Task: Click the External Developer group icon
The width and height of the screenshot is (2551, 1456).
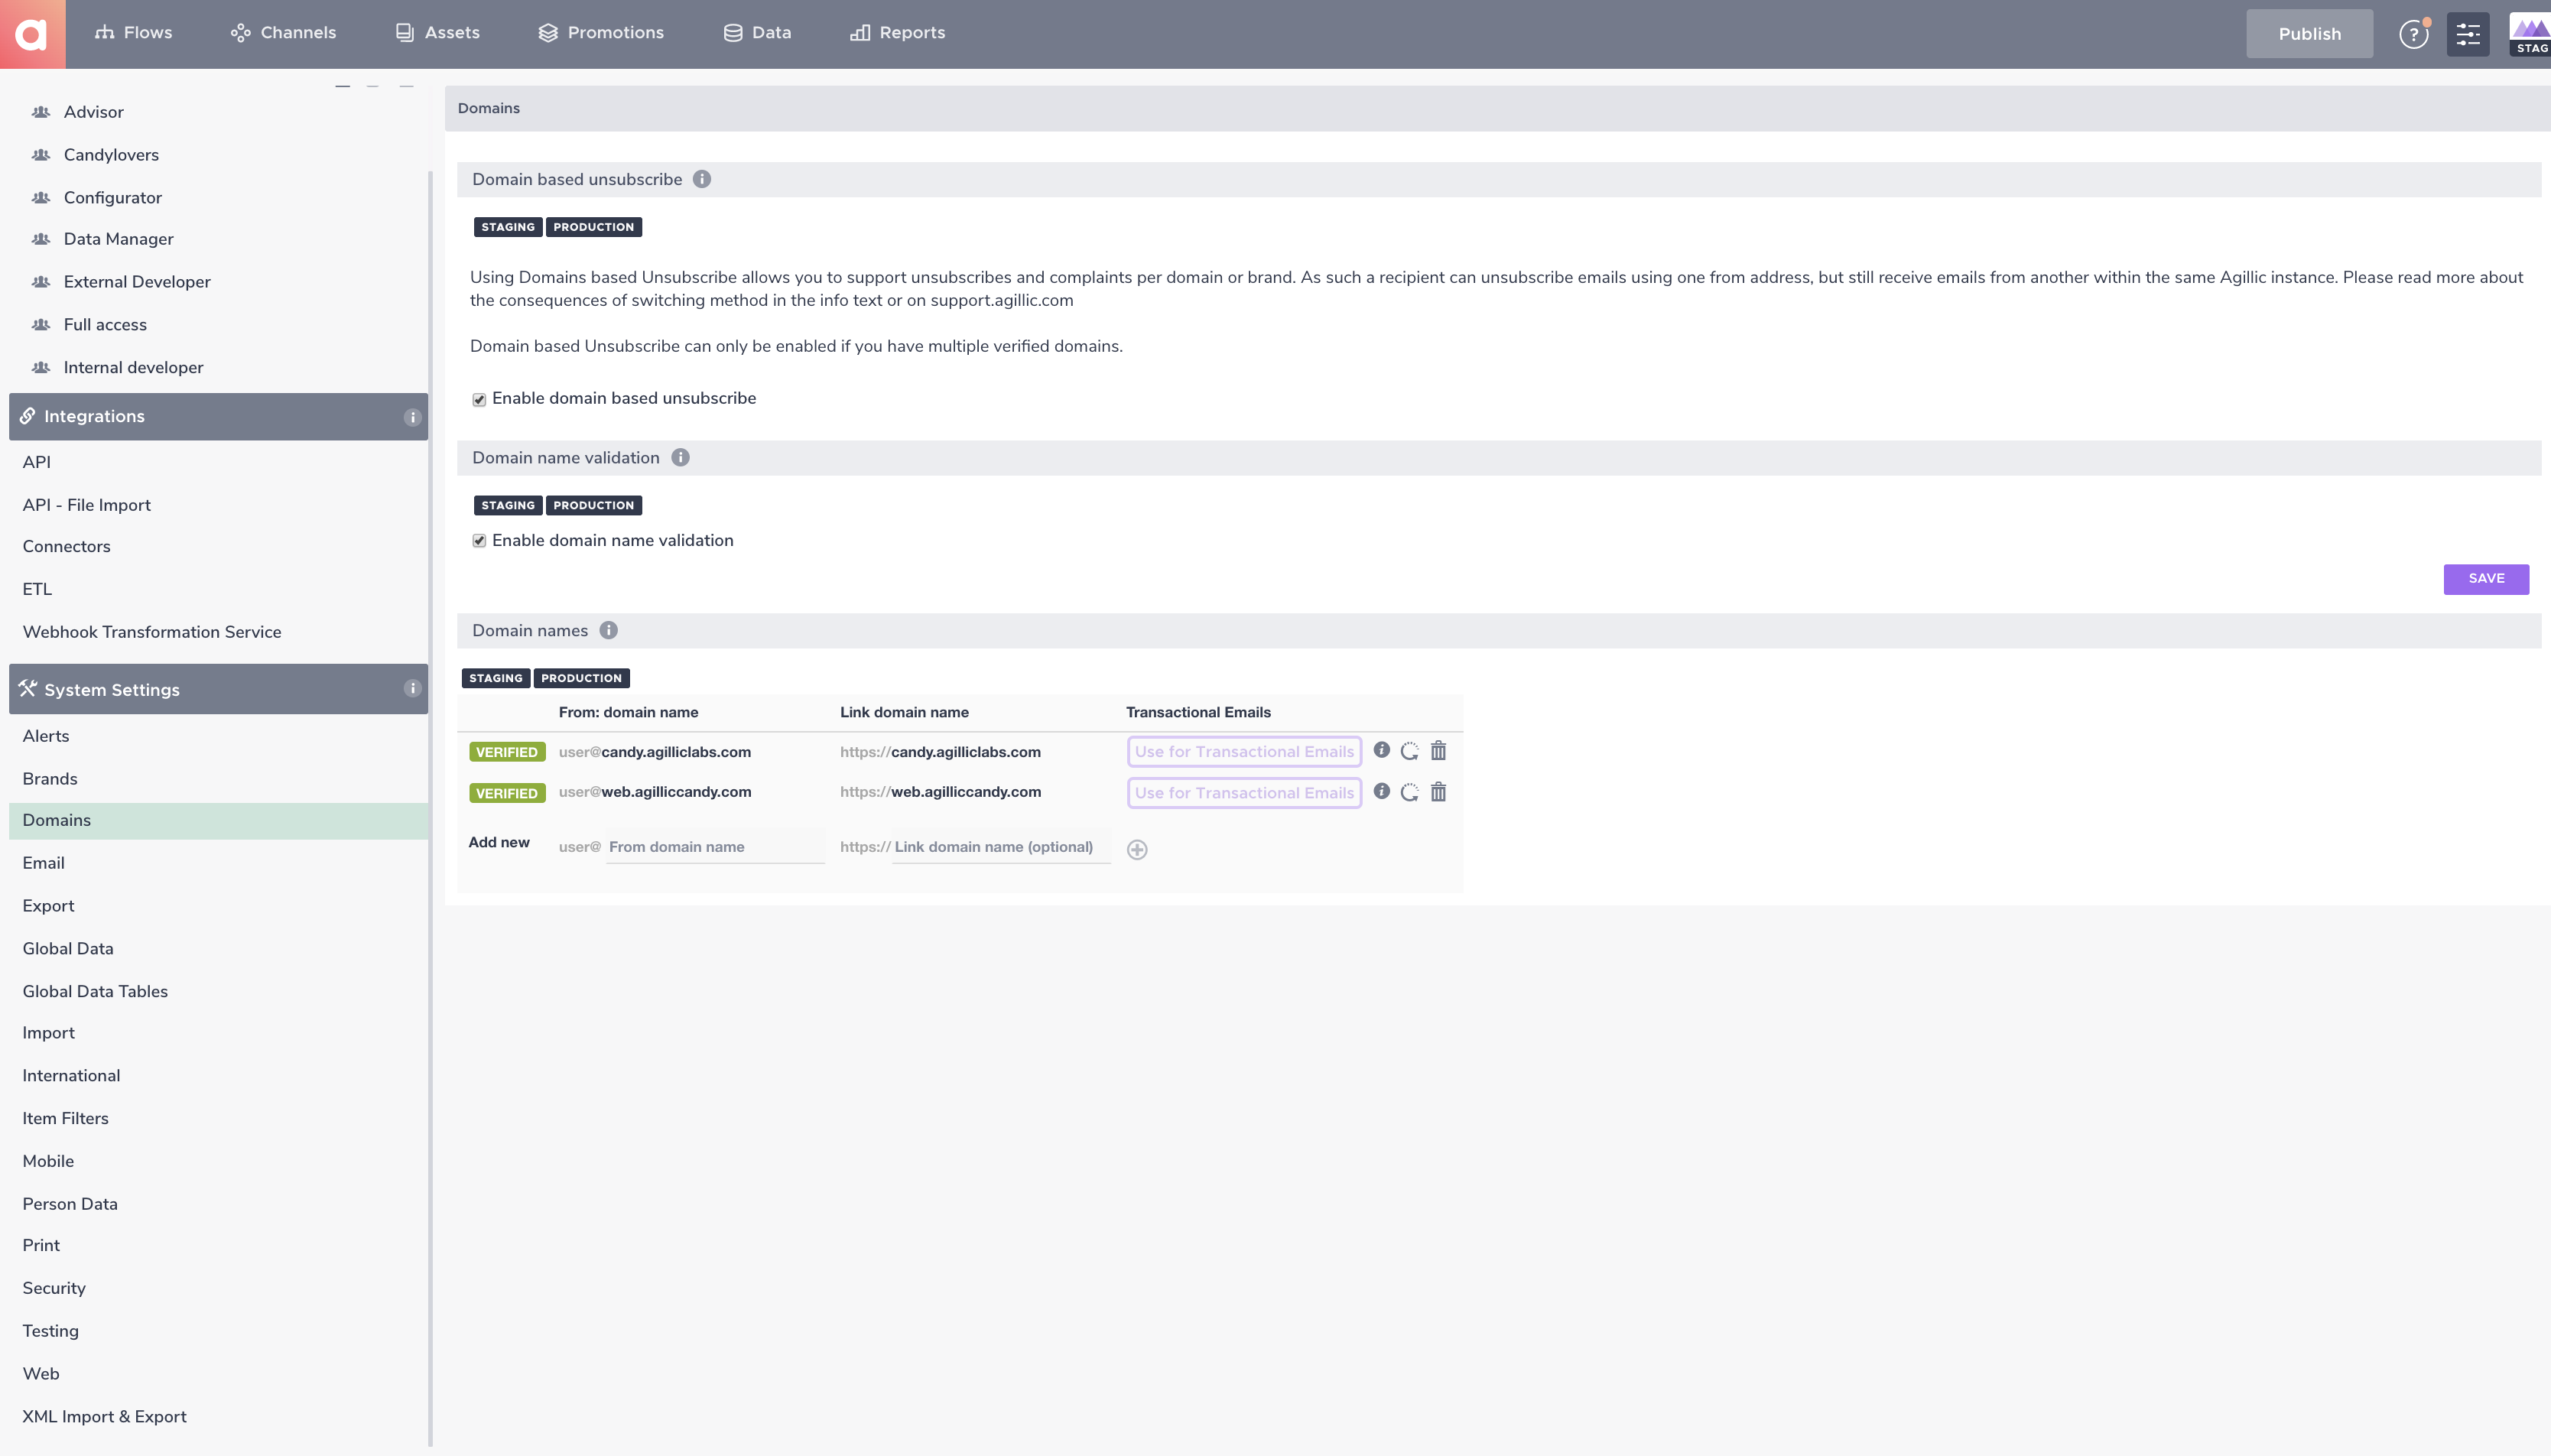Action: point(41,282)
